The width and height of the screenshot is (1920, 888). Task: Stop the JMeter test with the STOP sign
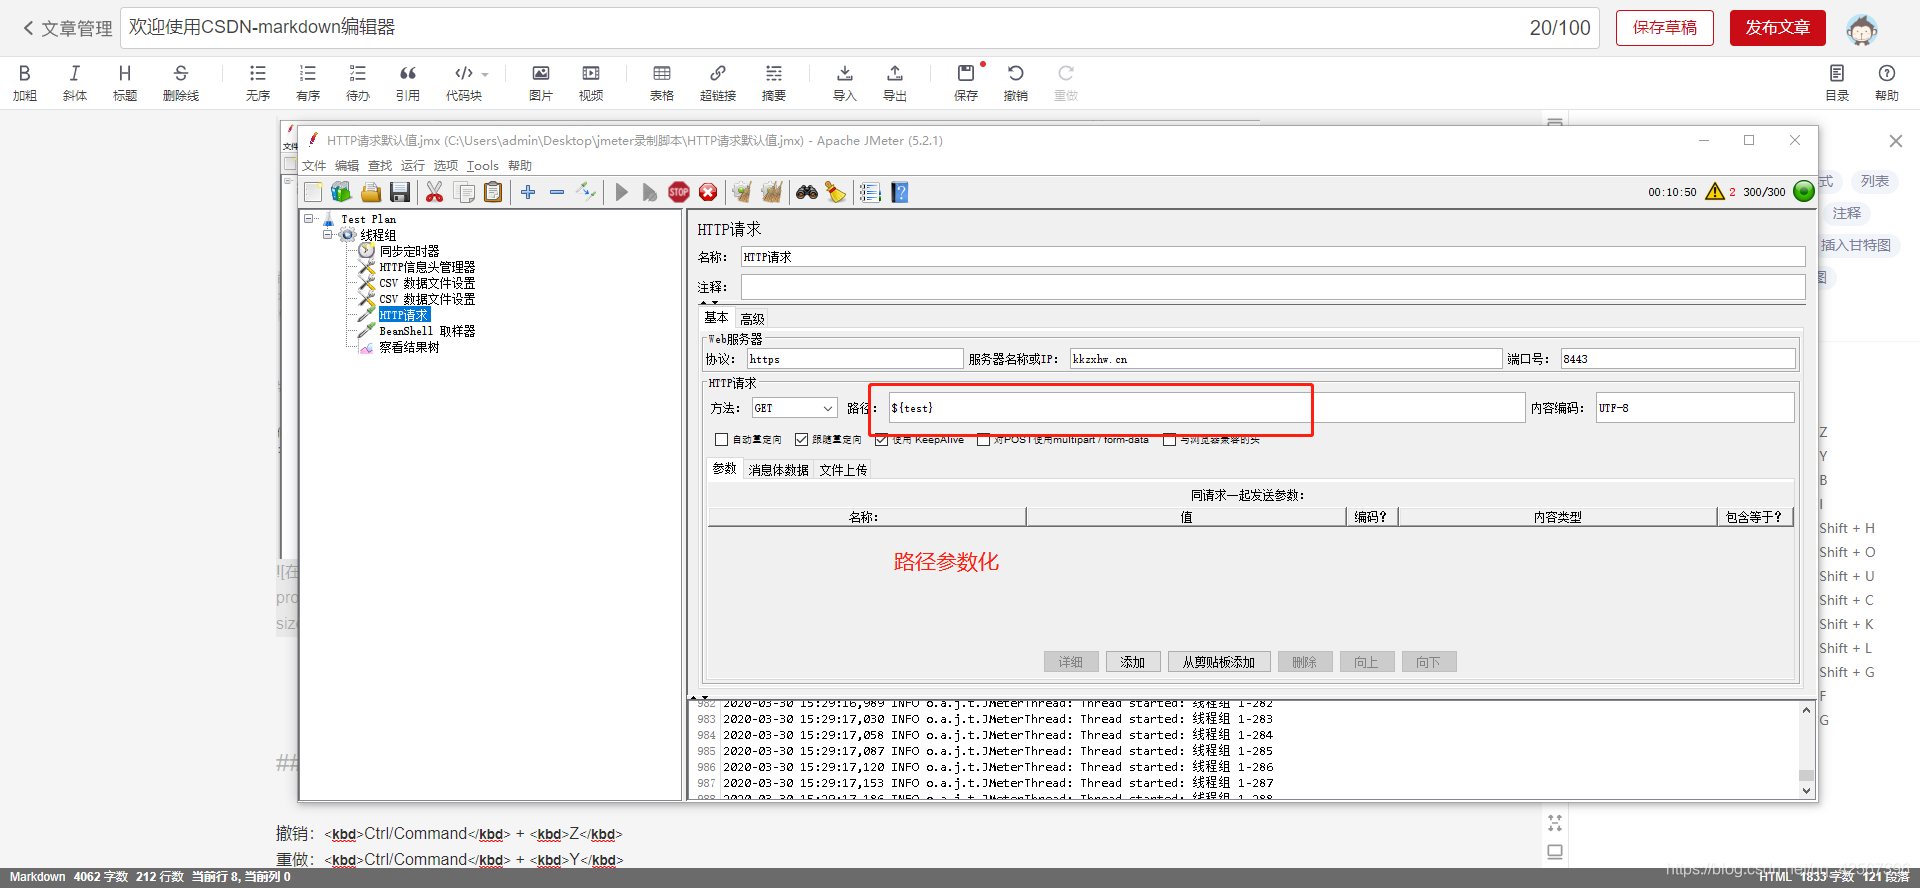pos(679,192)
